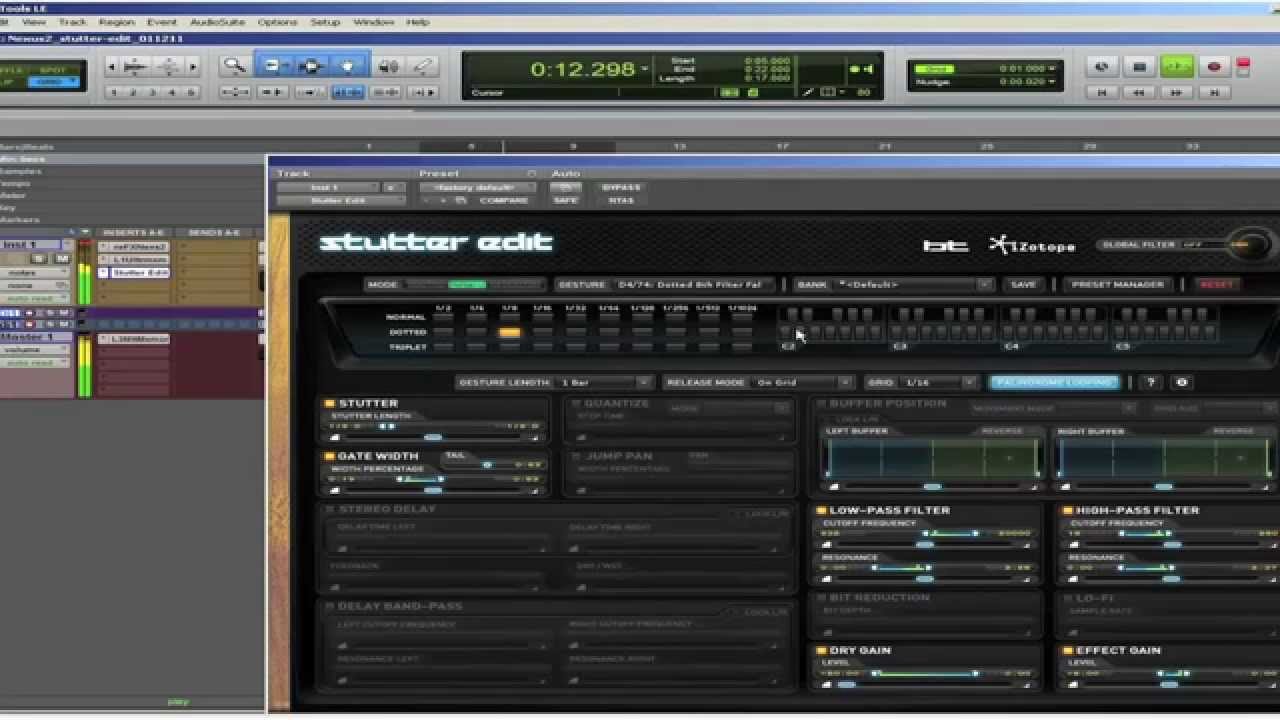Screen dimensions: 1280x720
Task: Open the Track menu
Action: point(72,22)
